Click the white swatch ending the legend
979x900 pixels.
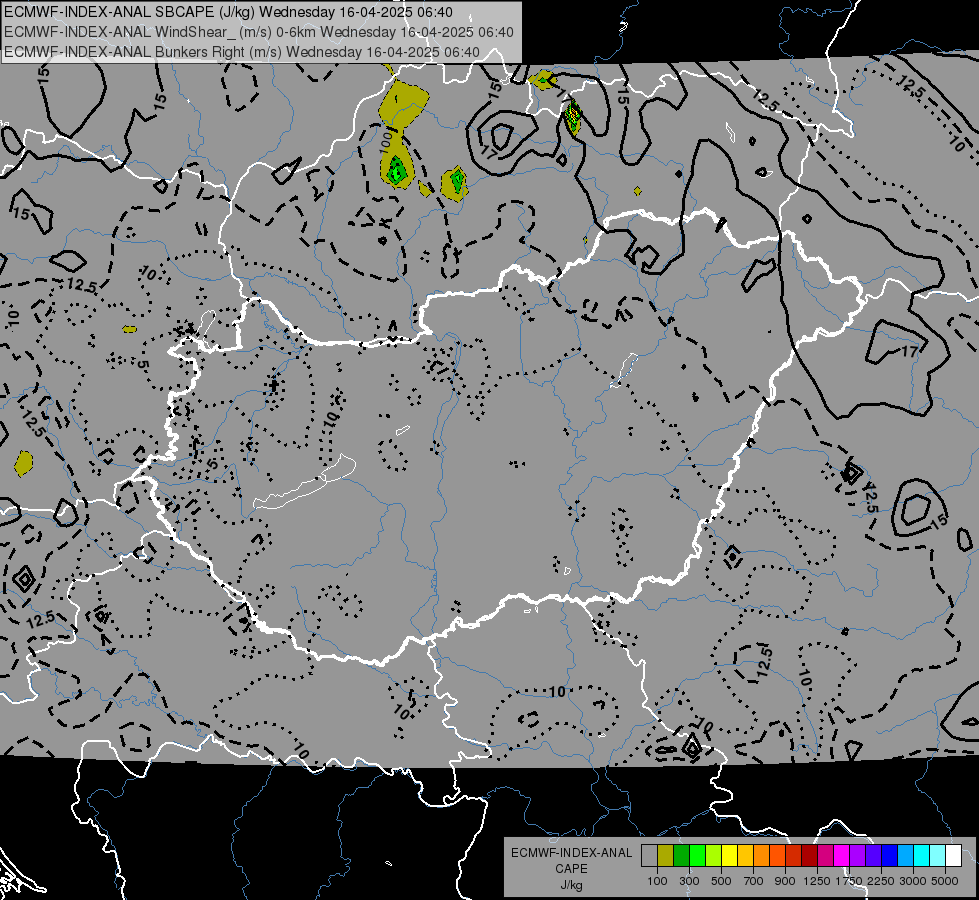click(x=953, y=856)
